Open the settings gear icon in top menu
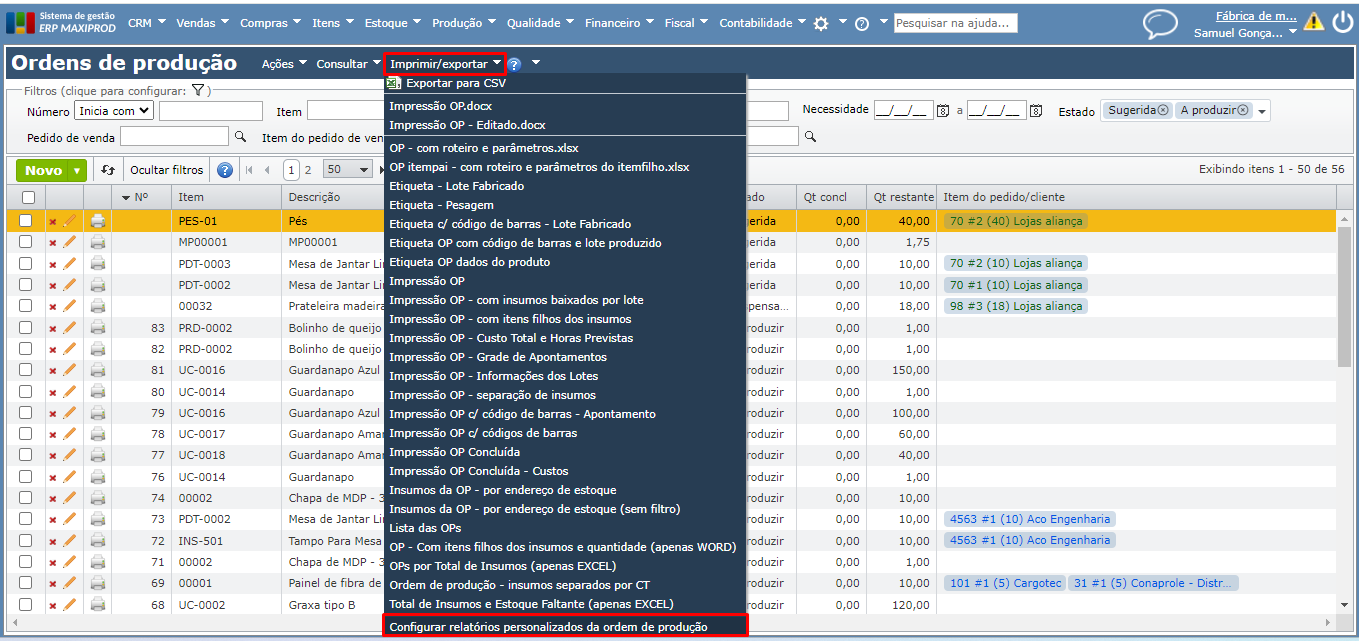Image resolution: width=1359 pixels, height=641 pixels. pos(821,23)
